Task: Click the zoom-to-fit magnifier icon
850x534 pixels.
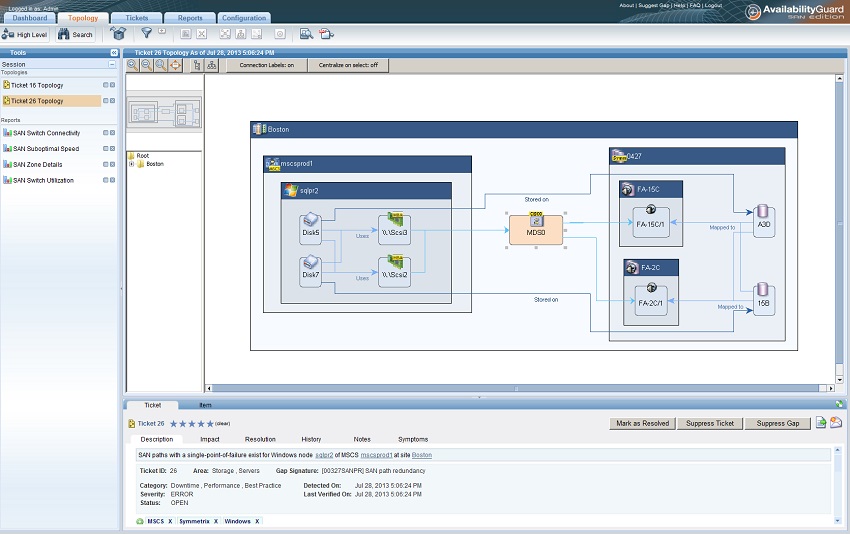Action: point(161,65)
